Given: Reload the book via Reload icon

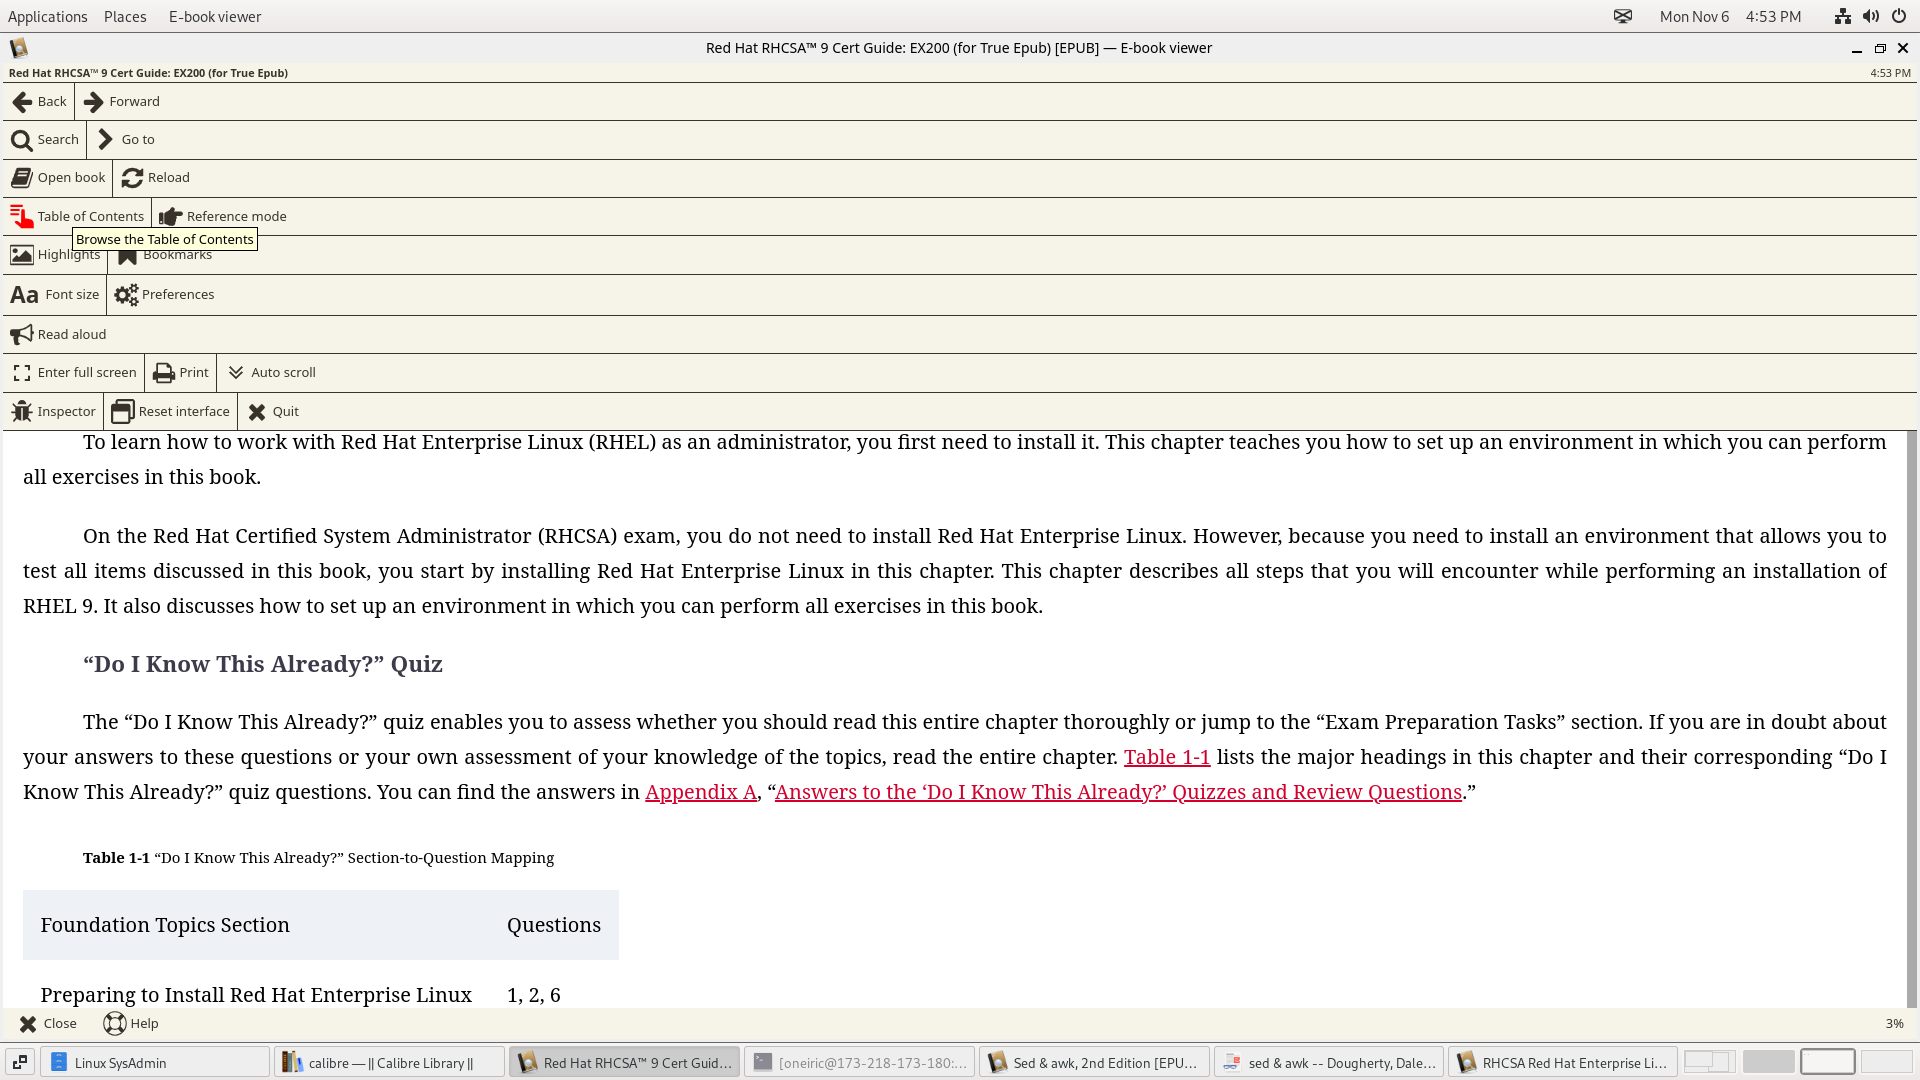Looking at the screenshot, I should (132, 178).
